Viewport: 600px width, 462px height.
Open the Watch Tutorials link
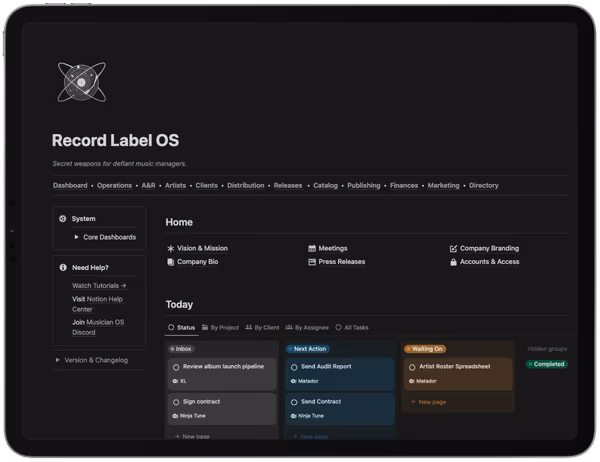click(99, 286)
